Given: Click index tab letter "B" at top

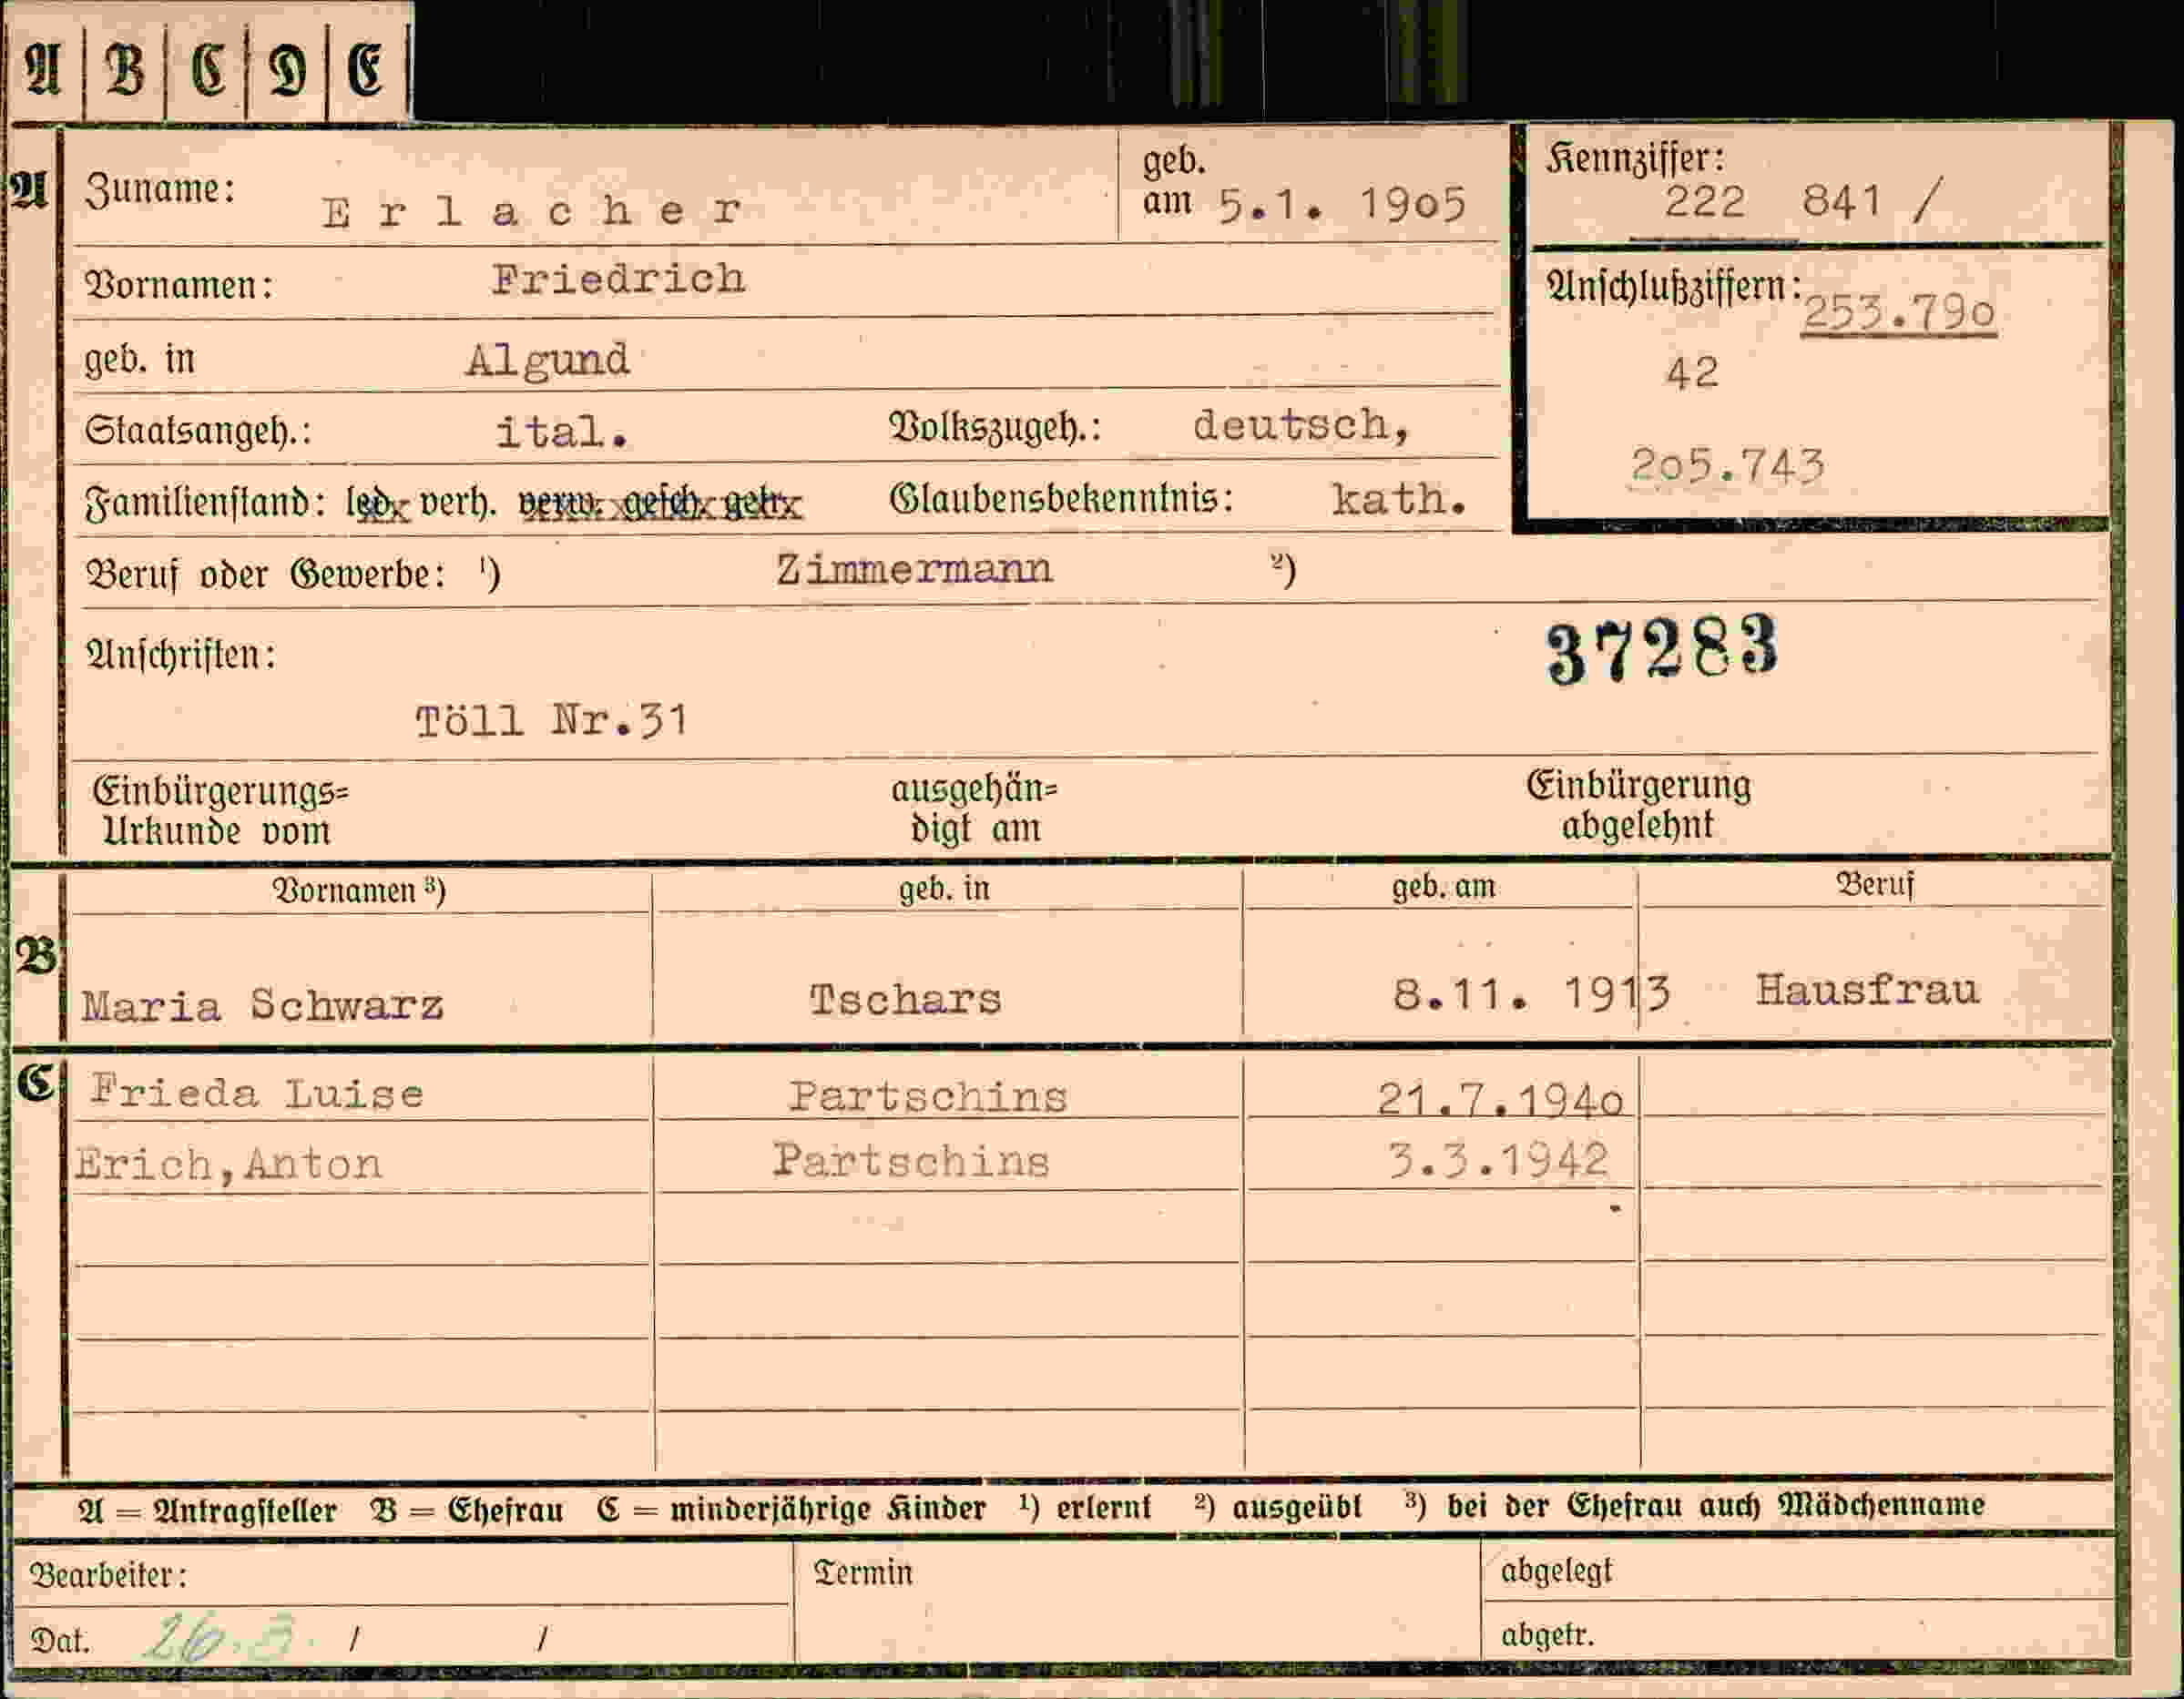Looking at the screenshot, I should point(125,69).
